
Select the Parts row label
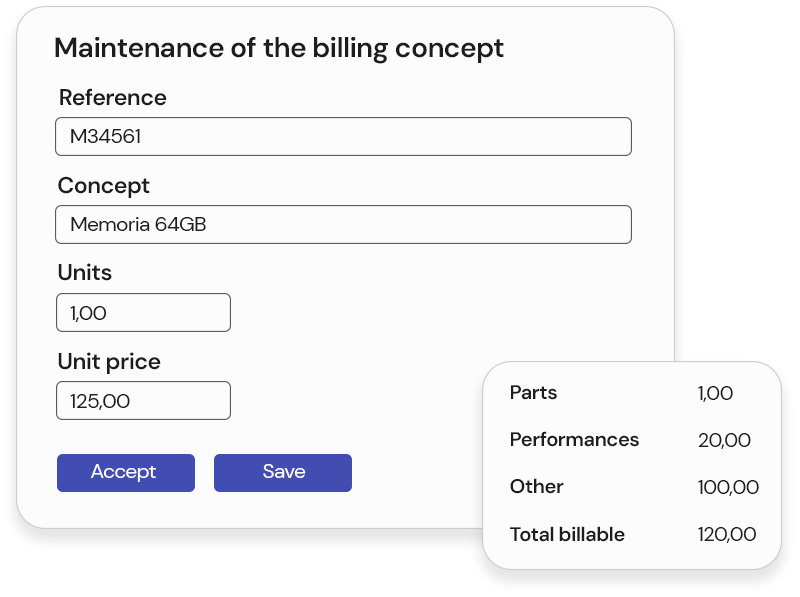tap(533, 393)
